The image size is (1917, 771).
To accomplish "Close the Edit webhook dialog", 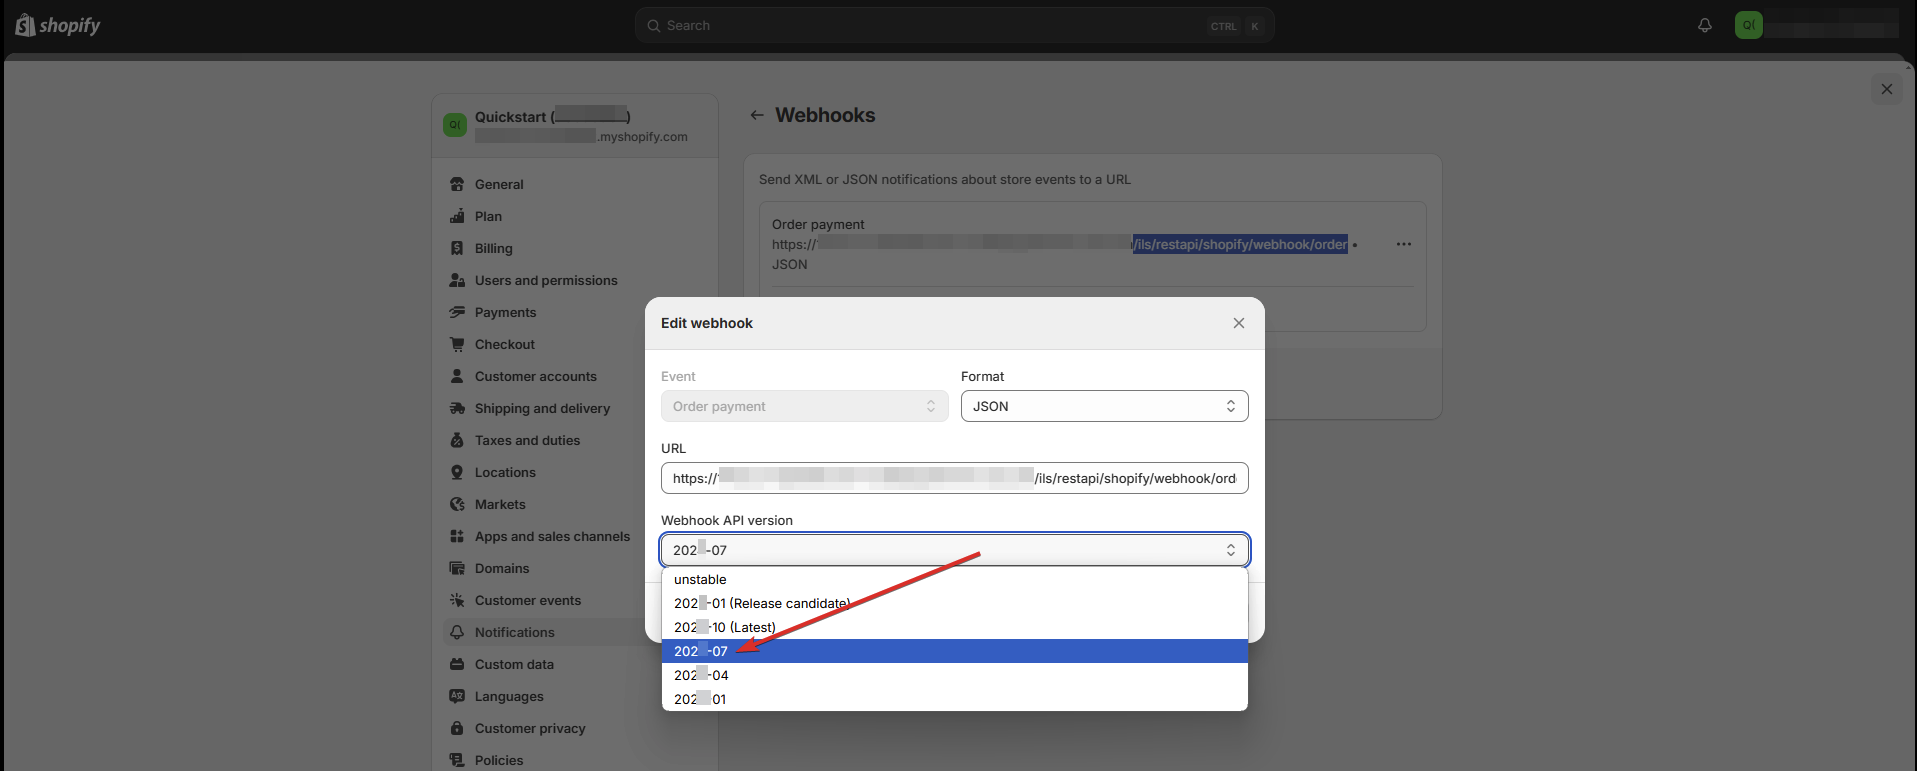I will [x=1238, y=323].
